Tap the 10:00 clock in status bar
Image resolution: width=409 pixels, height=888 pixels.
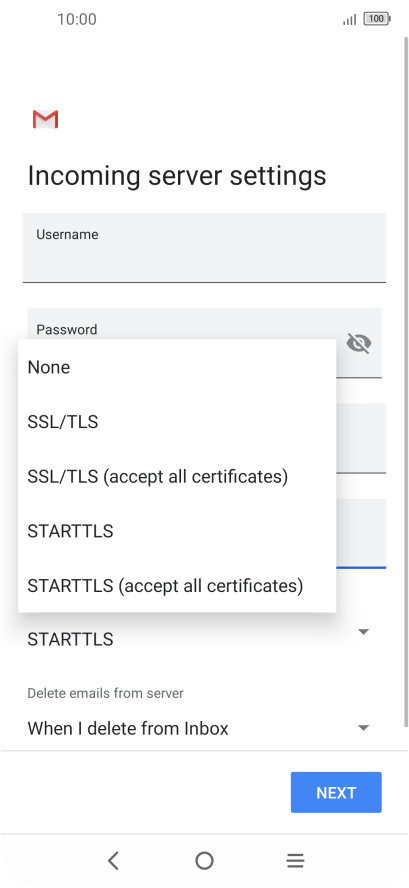point(76,19)
